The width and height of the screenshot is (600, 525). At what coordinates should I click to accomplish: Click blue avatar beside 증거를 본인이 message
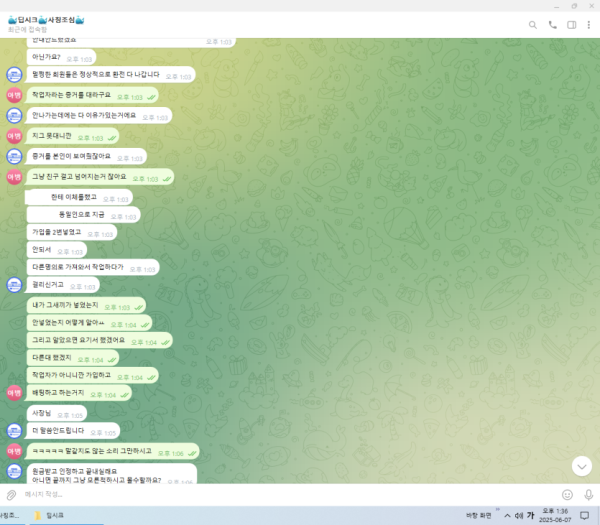click(14, 157)
